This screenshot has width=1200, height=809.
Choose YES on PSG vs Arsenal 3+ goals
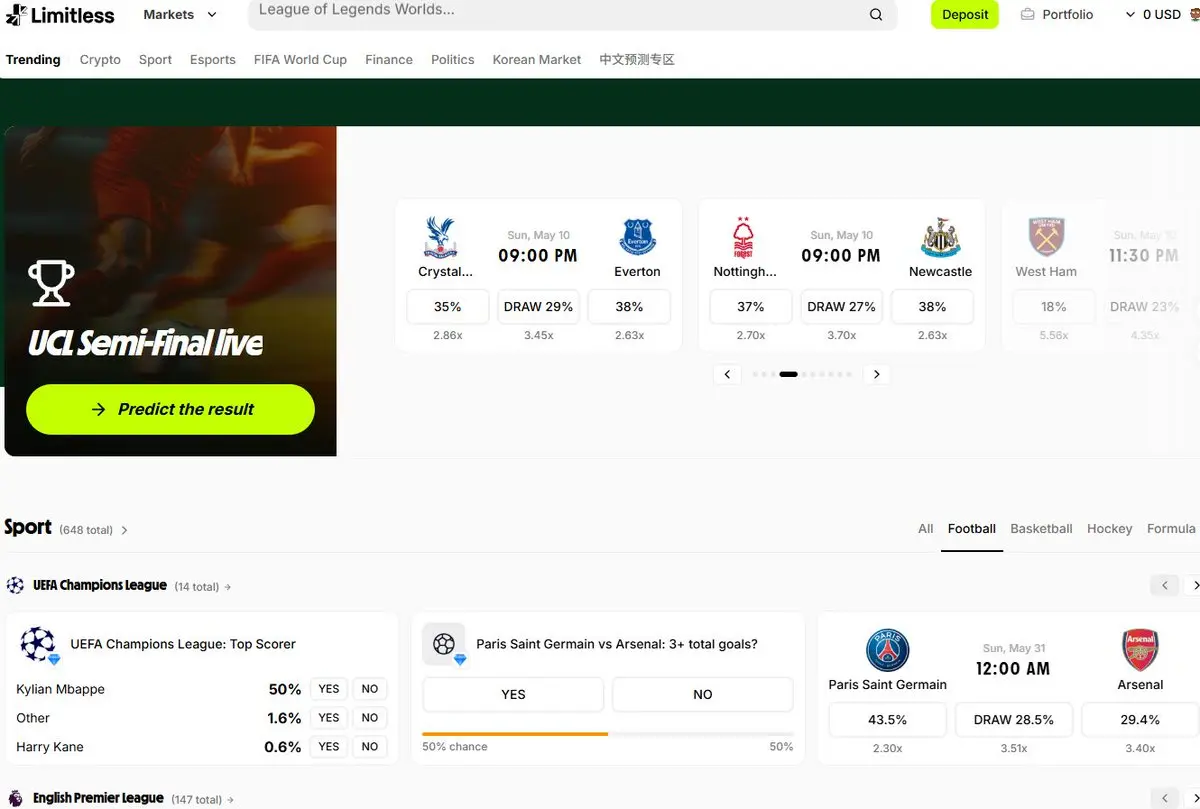coord(513,694)
